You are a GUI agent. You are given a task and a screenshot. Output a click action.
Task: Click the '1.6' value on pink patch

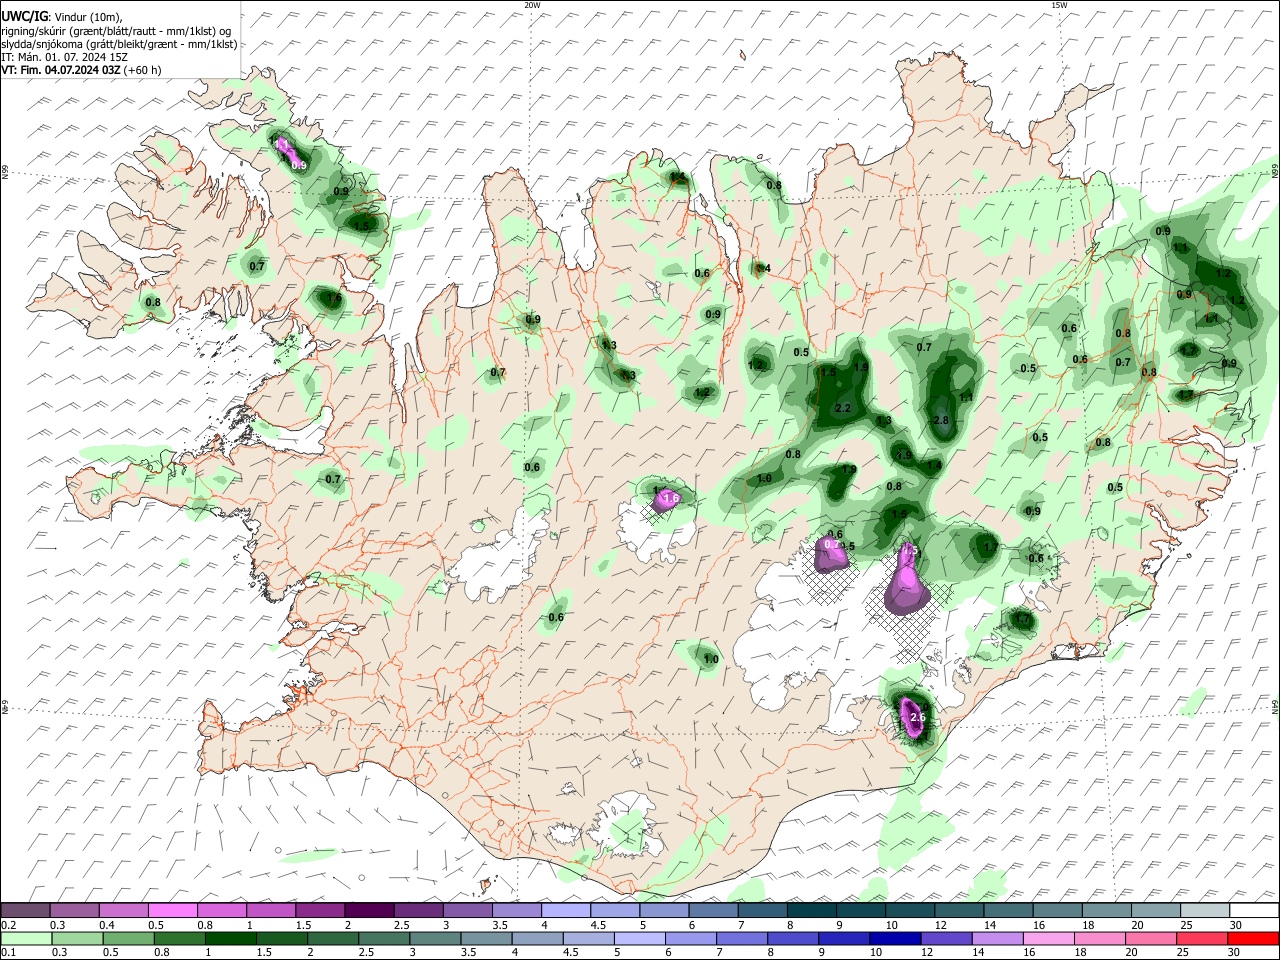point(671,498)
